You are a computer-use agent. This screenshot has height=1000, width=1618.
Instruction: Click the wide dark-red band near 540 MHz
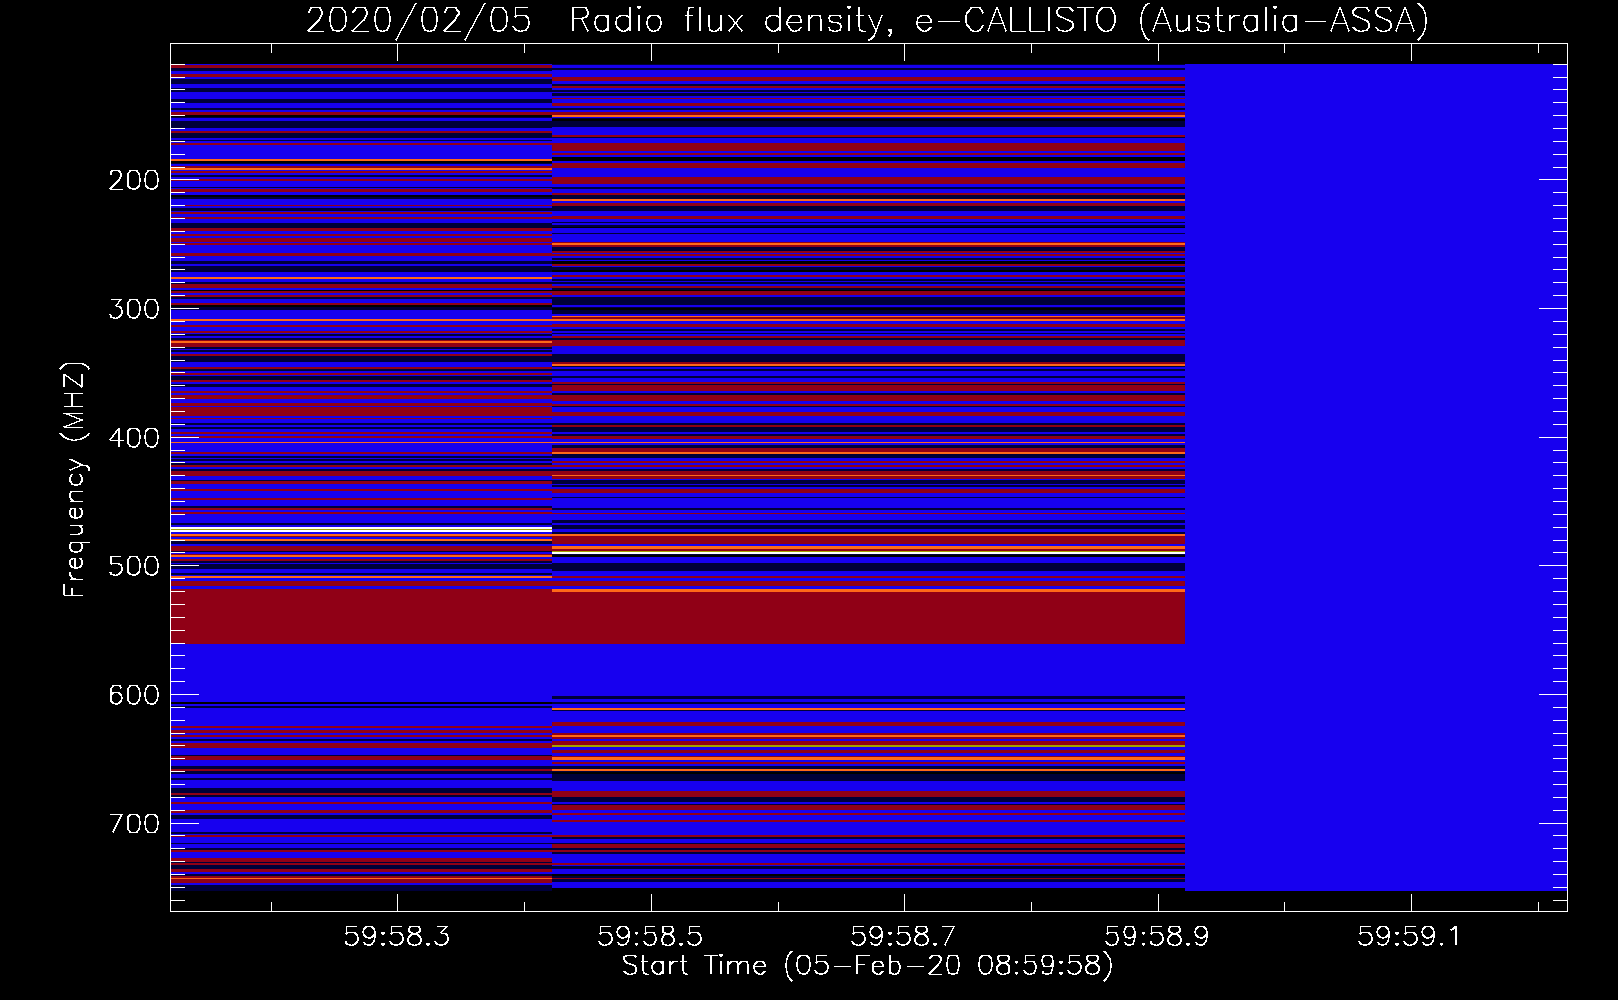(678, 618)
